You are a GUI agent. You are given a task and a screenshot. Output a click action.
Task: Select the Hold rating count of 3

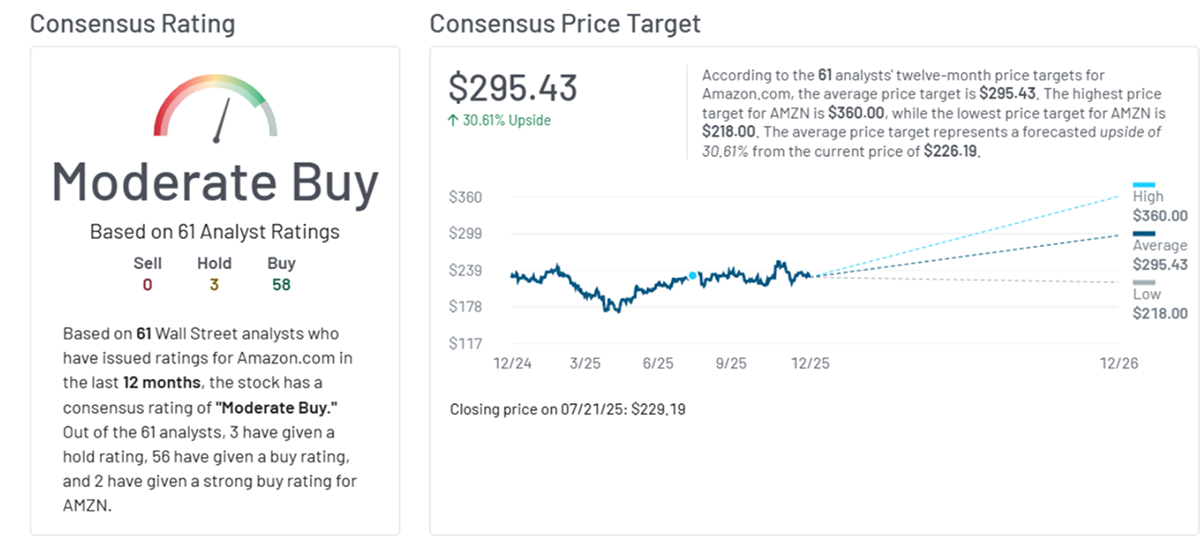point(214,285)
